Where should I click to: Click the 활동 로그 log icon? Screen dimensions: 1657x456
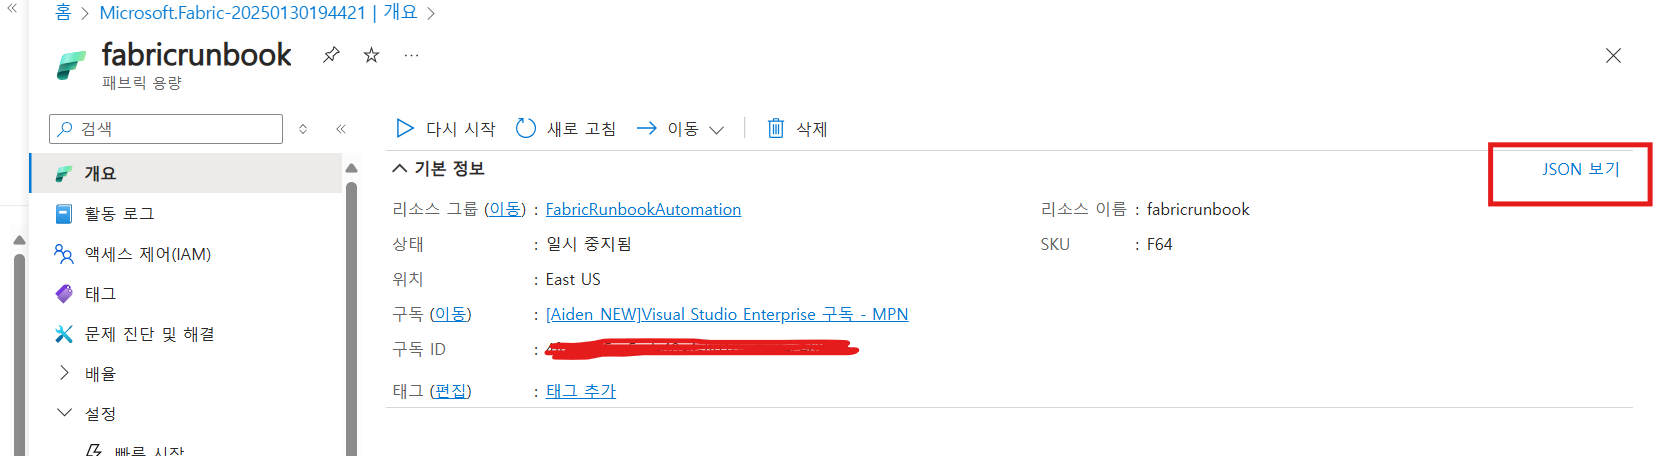[x=64, y=213]
